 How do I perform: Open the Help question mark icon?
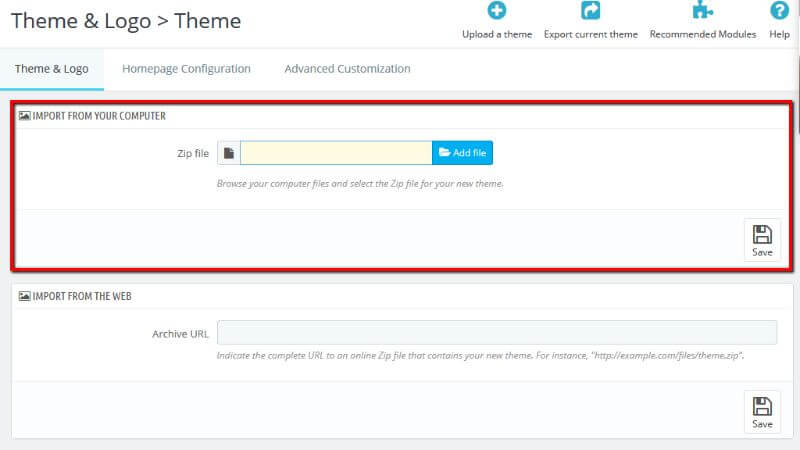(779, 10)
